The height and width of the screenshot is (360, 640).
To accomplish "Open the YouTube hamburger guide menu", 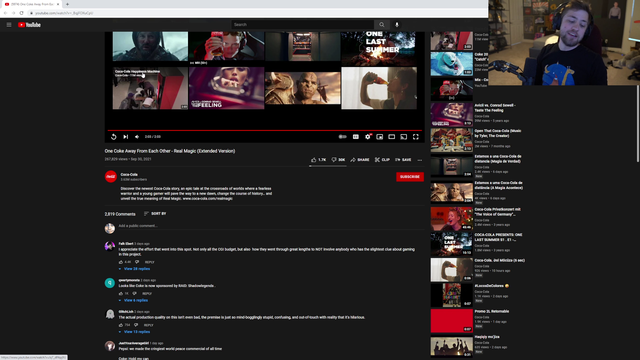I will [x=9, y=25].
